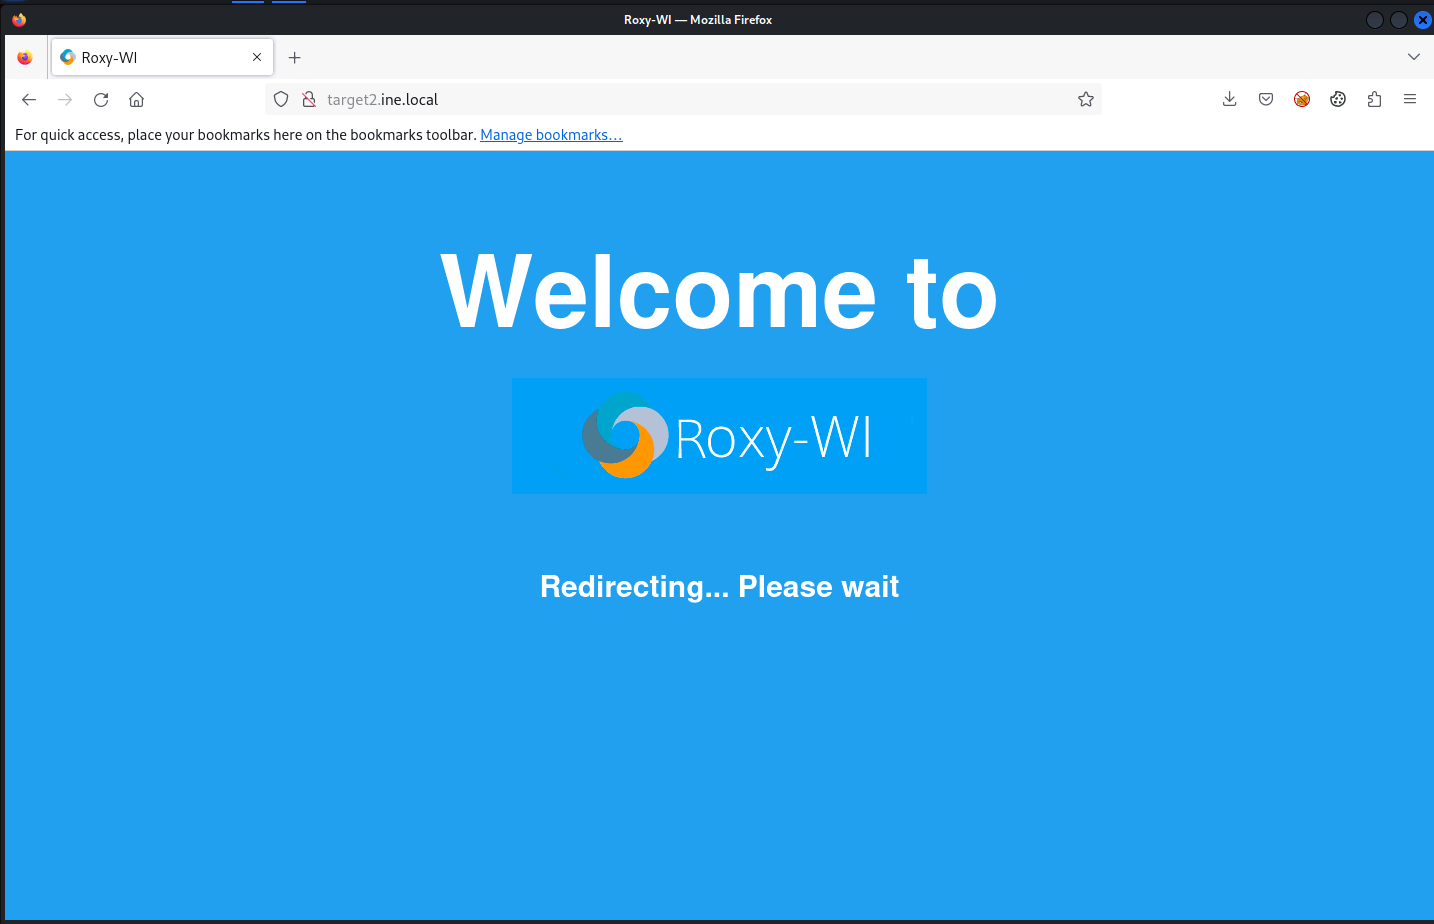This screenshot has height=924, width=1434.
Task: Go back to the previous page
Action: coord(29,99)
